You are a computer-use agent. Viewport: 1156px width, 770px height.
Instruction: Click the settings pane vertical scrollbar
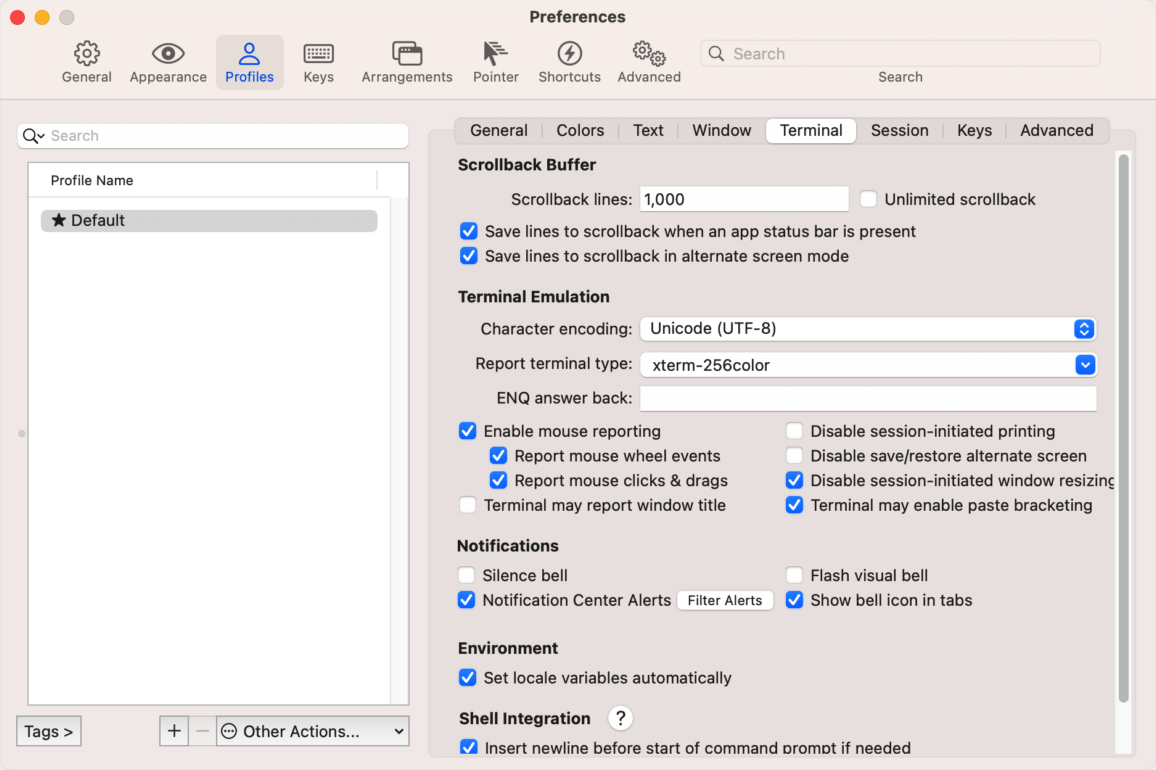click(x=1123, y=428)
